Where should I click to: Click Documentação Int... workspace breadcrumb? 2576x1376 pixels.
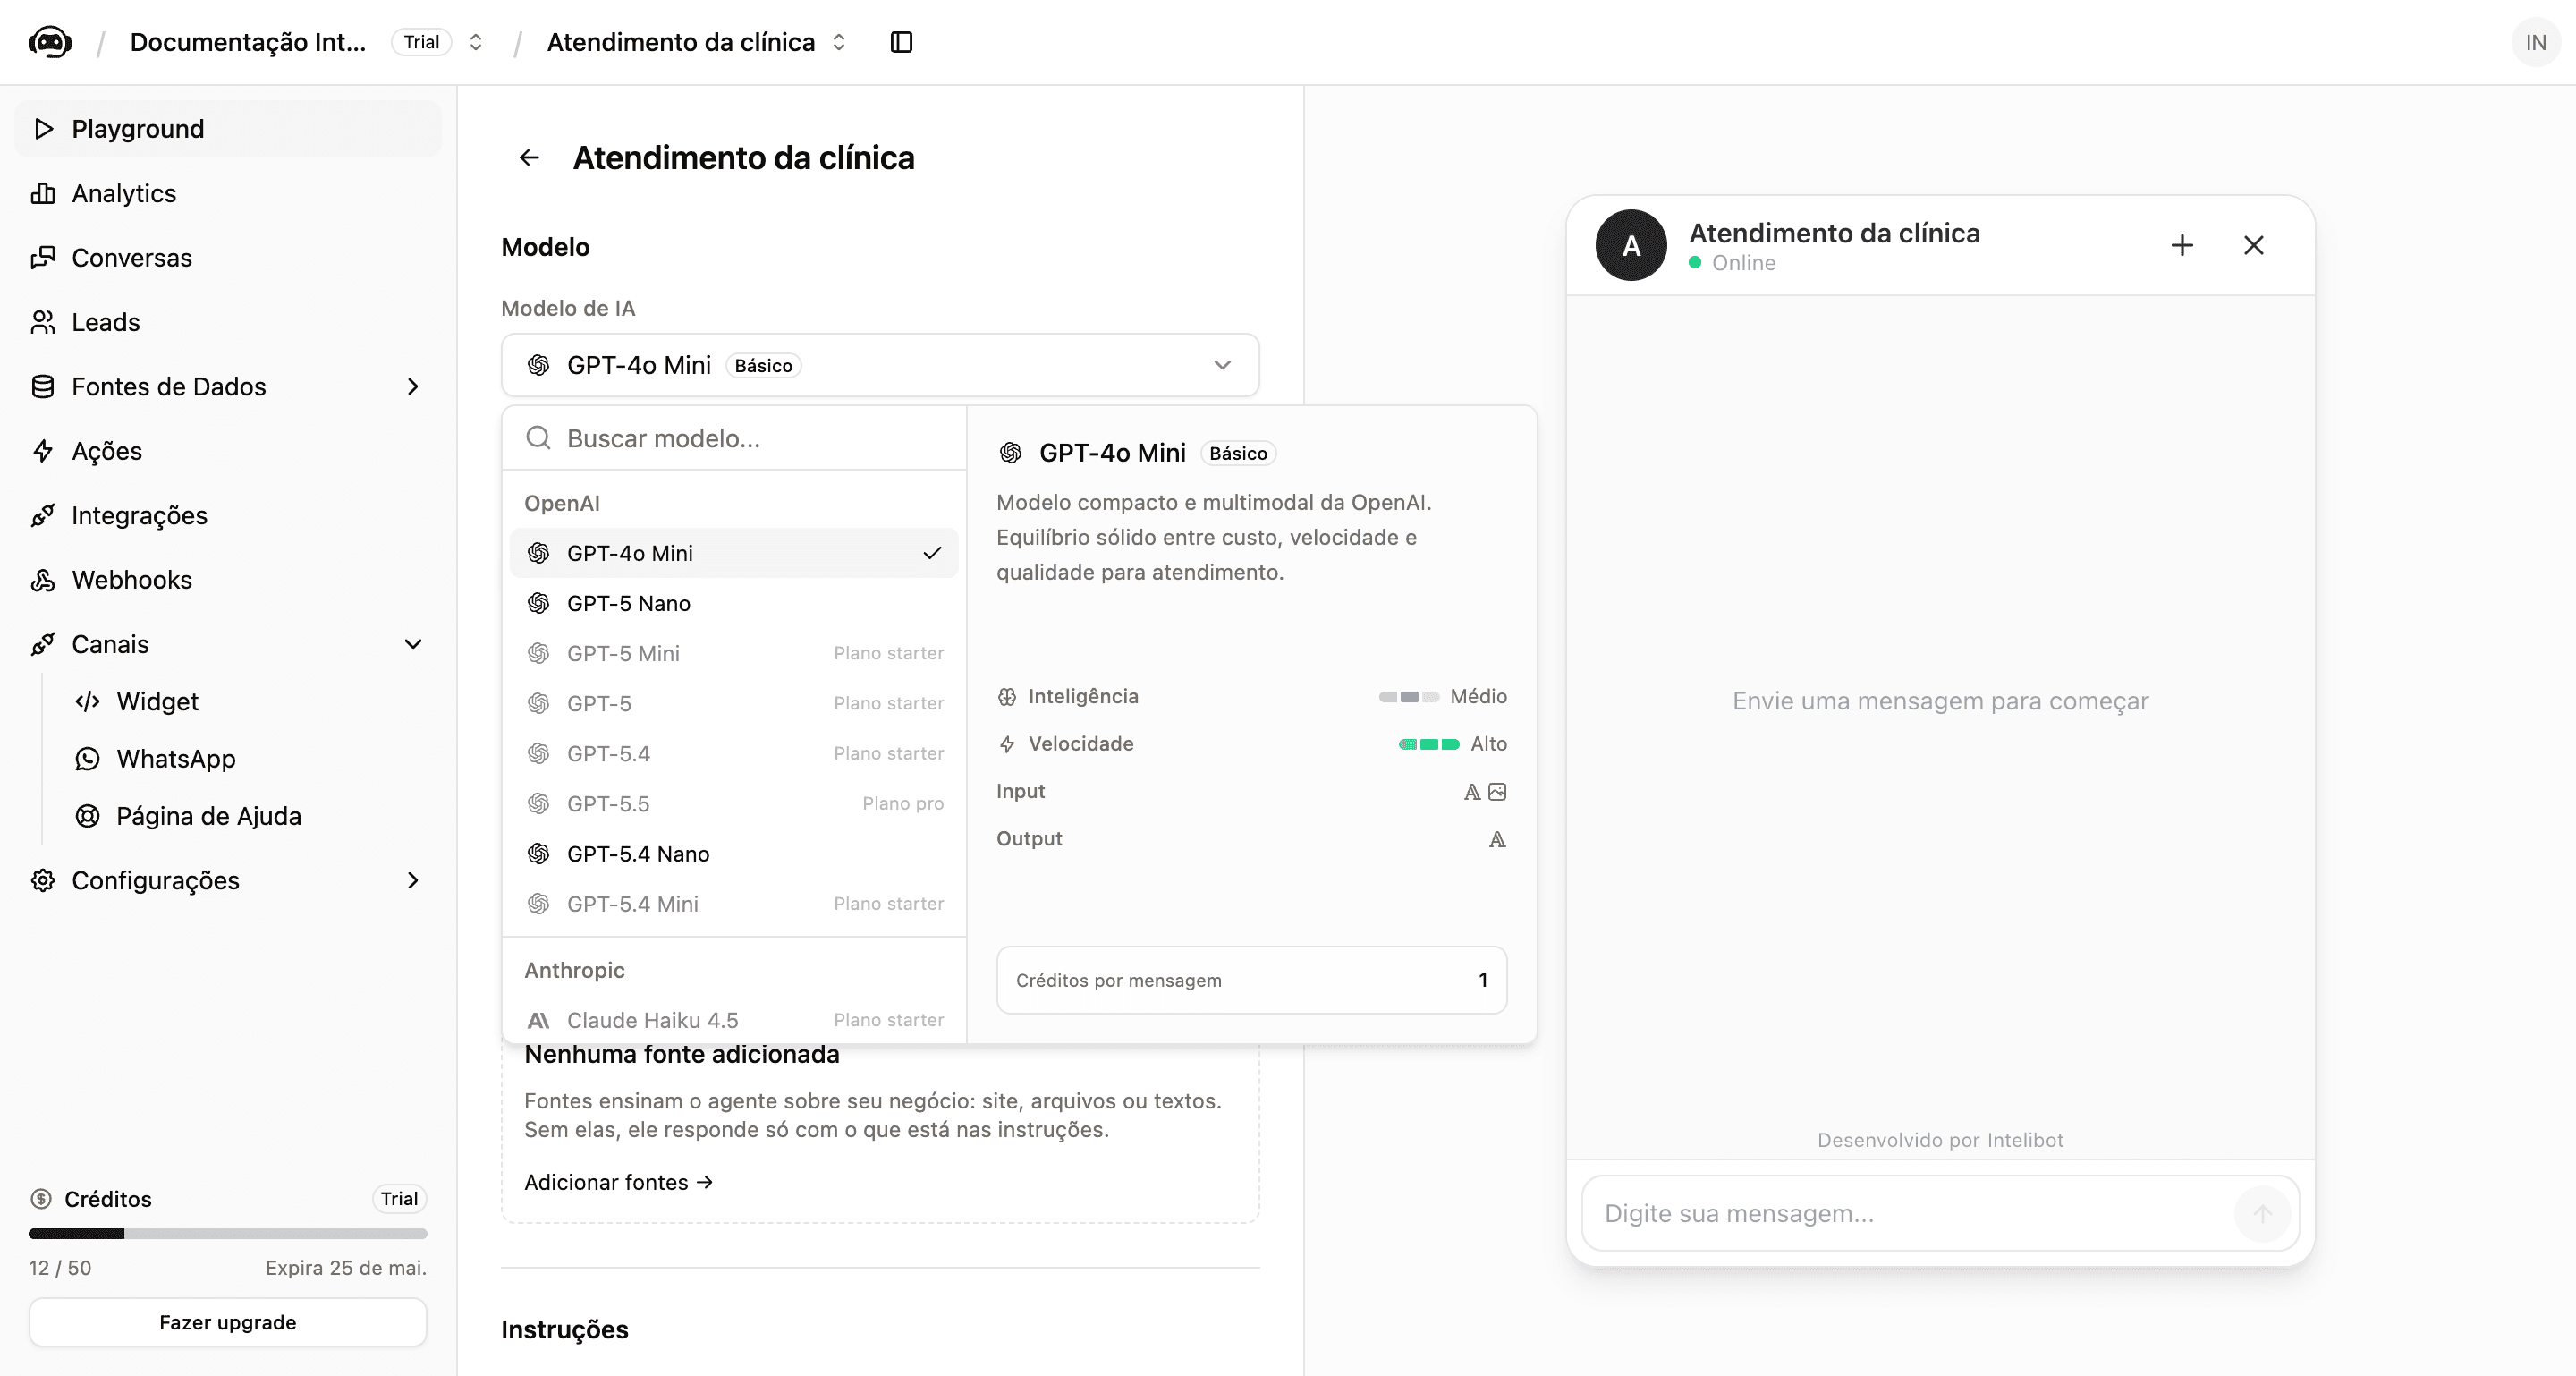pos(248,42)
